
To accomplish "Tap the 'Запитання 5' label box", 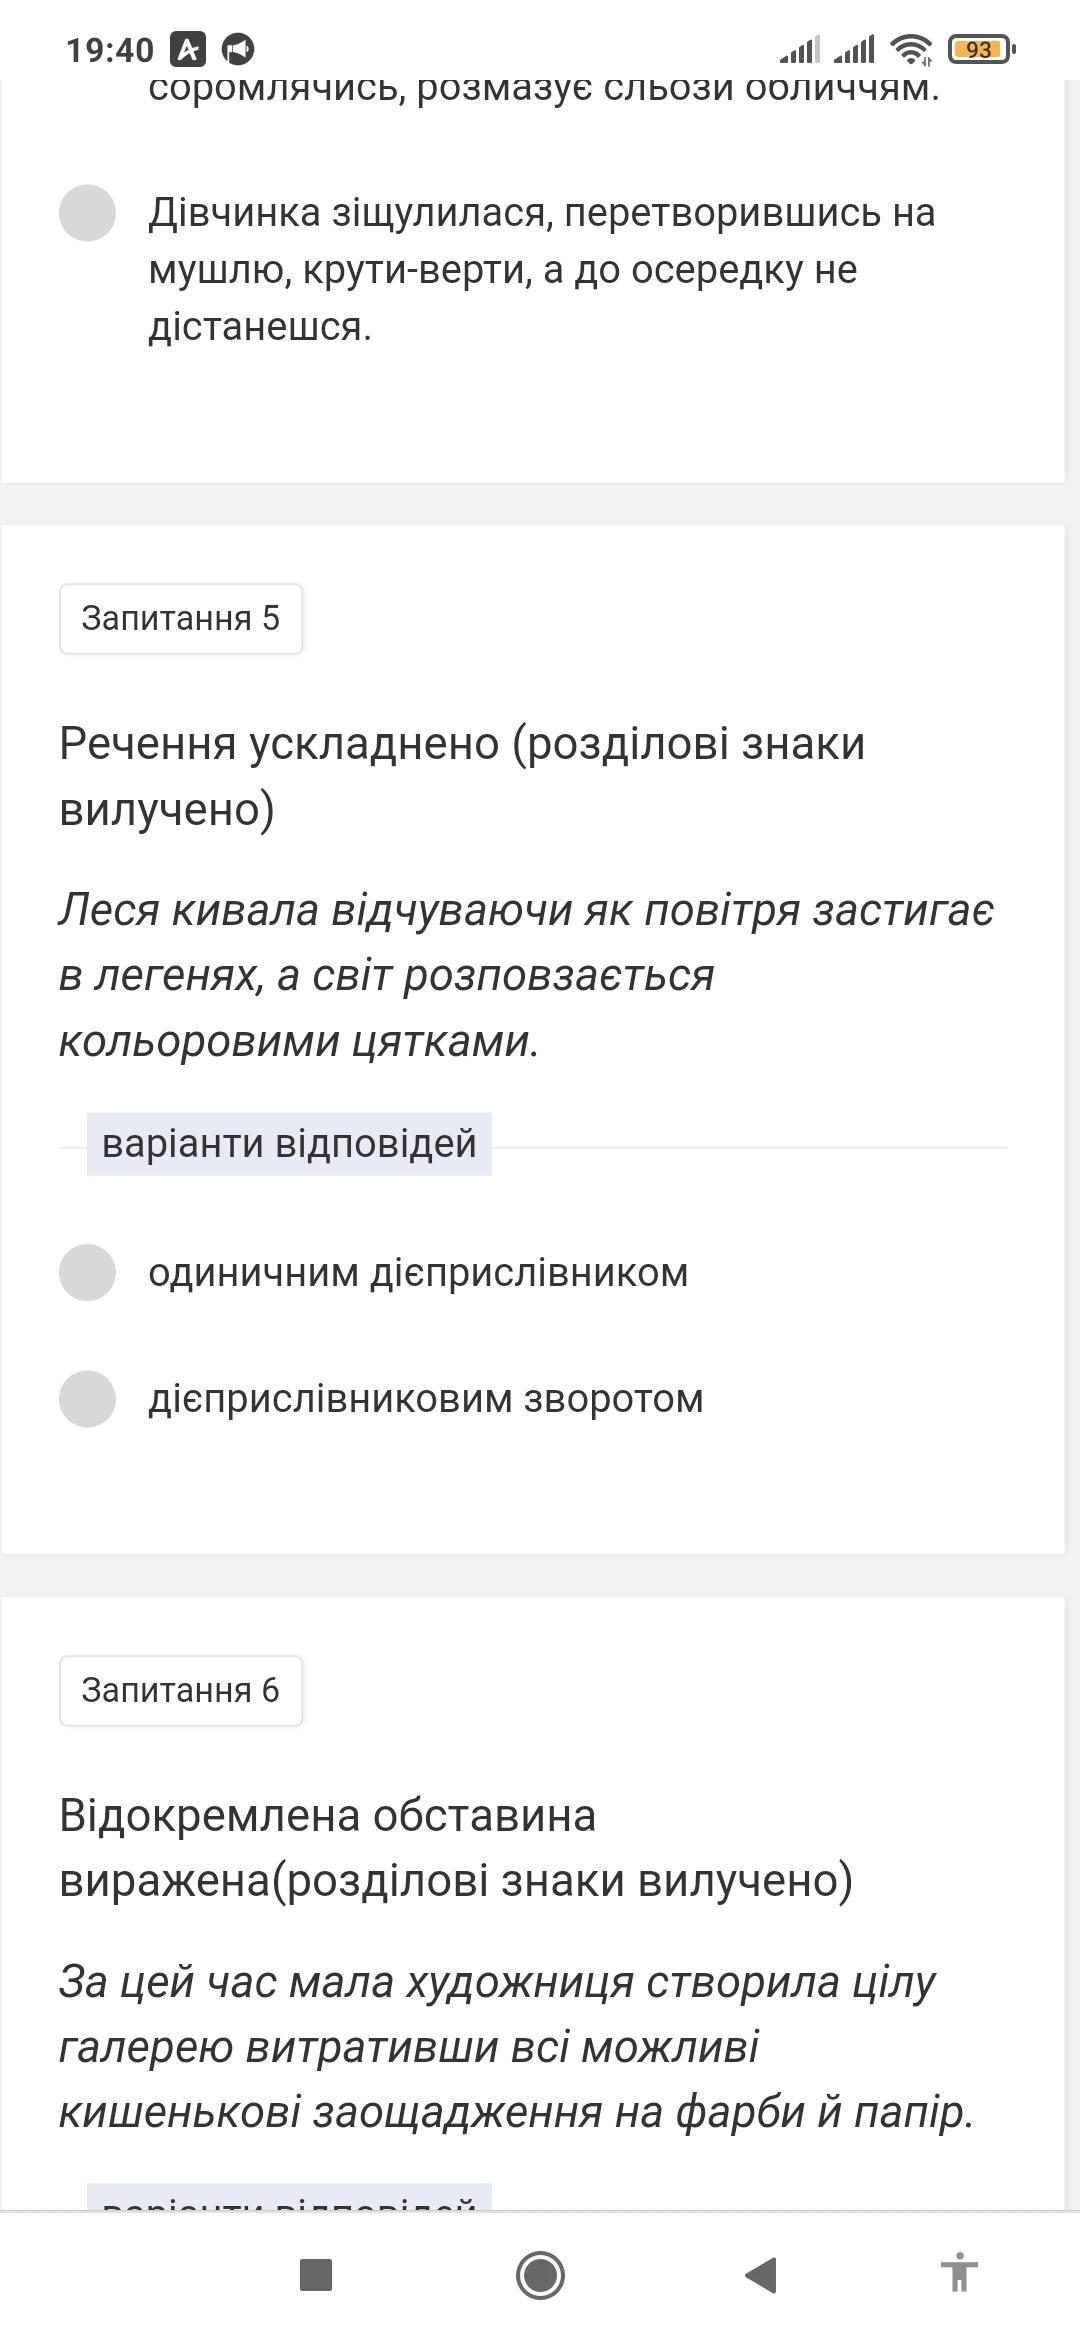I will point(181,619).
